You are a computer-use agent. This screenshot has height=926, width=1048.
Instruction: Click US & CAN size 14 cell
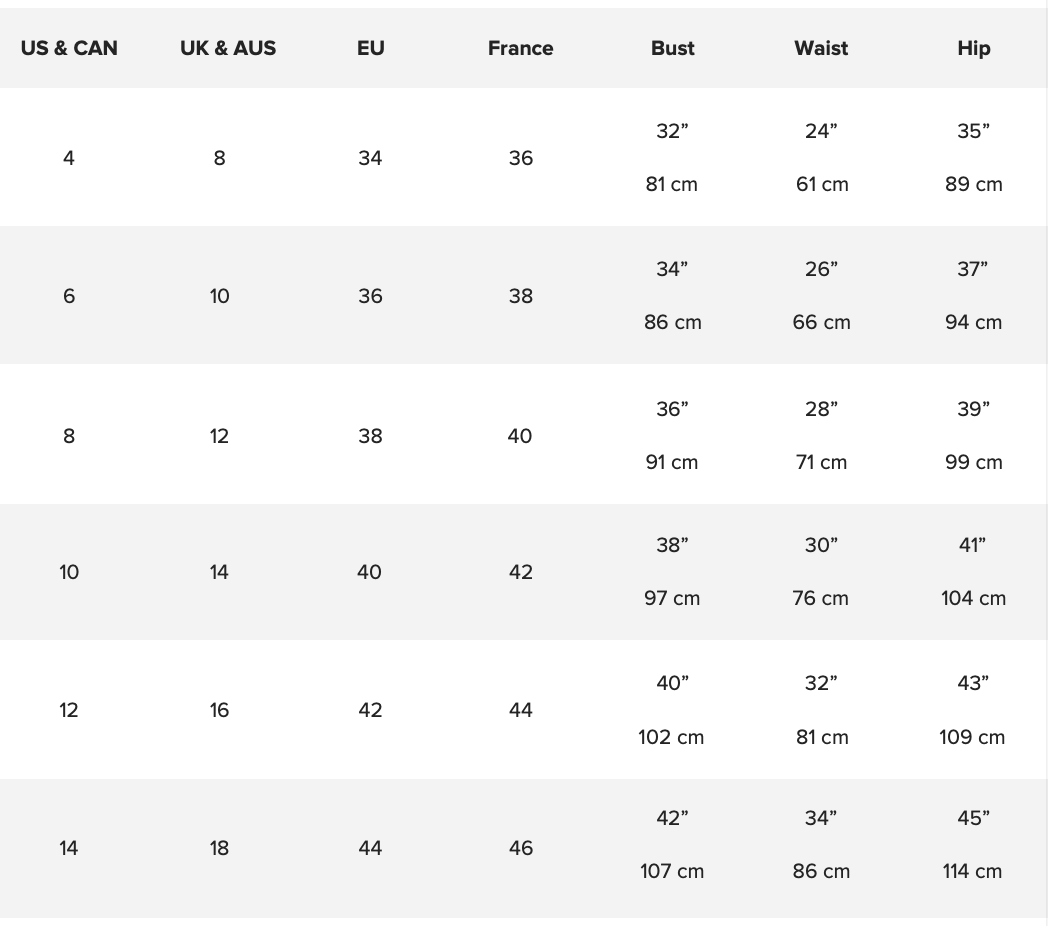[69, 848]
